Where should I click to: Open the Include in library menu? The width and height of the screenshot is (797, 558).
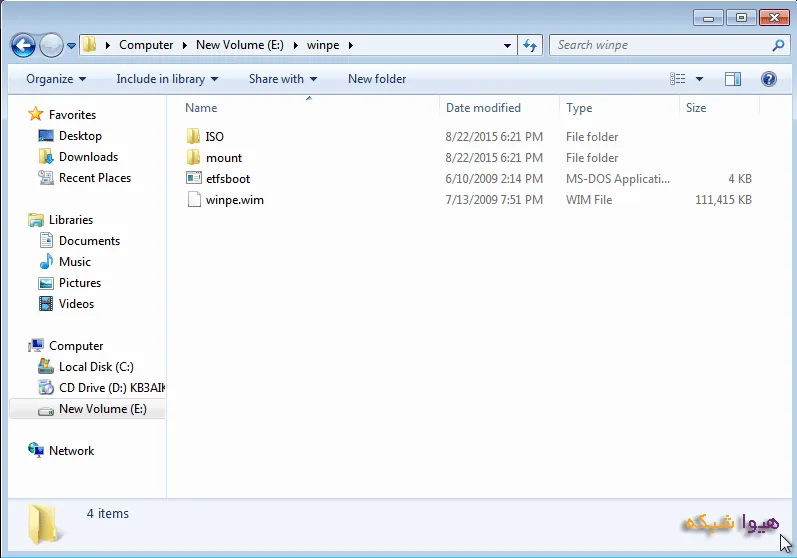click(x=167, y=79)
